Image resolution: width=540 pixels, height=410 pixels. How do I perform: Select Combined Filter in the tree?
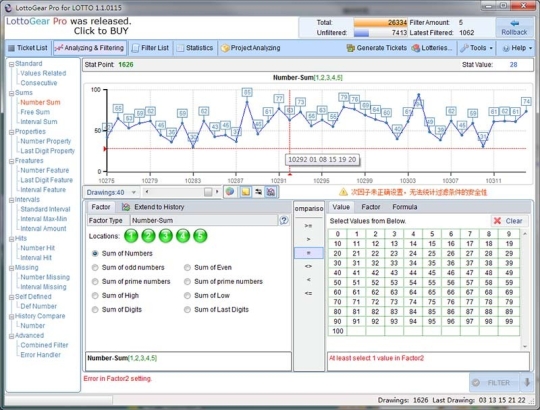pos(44,345)
